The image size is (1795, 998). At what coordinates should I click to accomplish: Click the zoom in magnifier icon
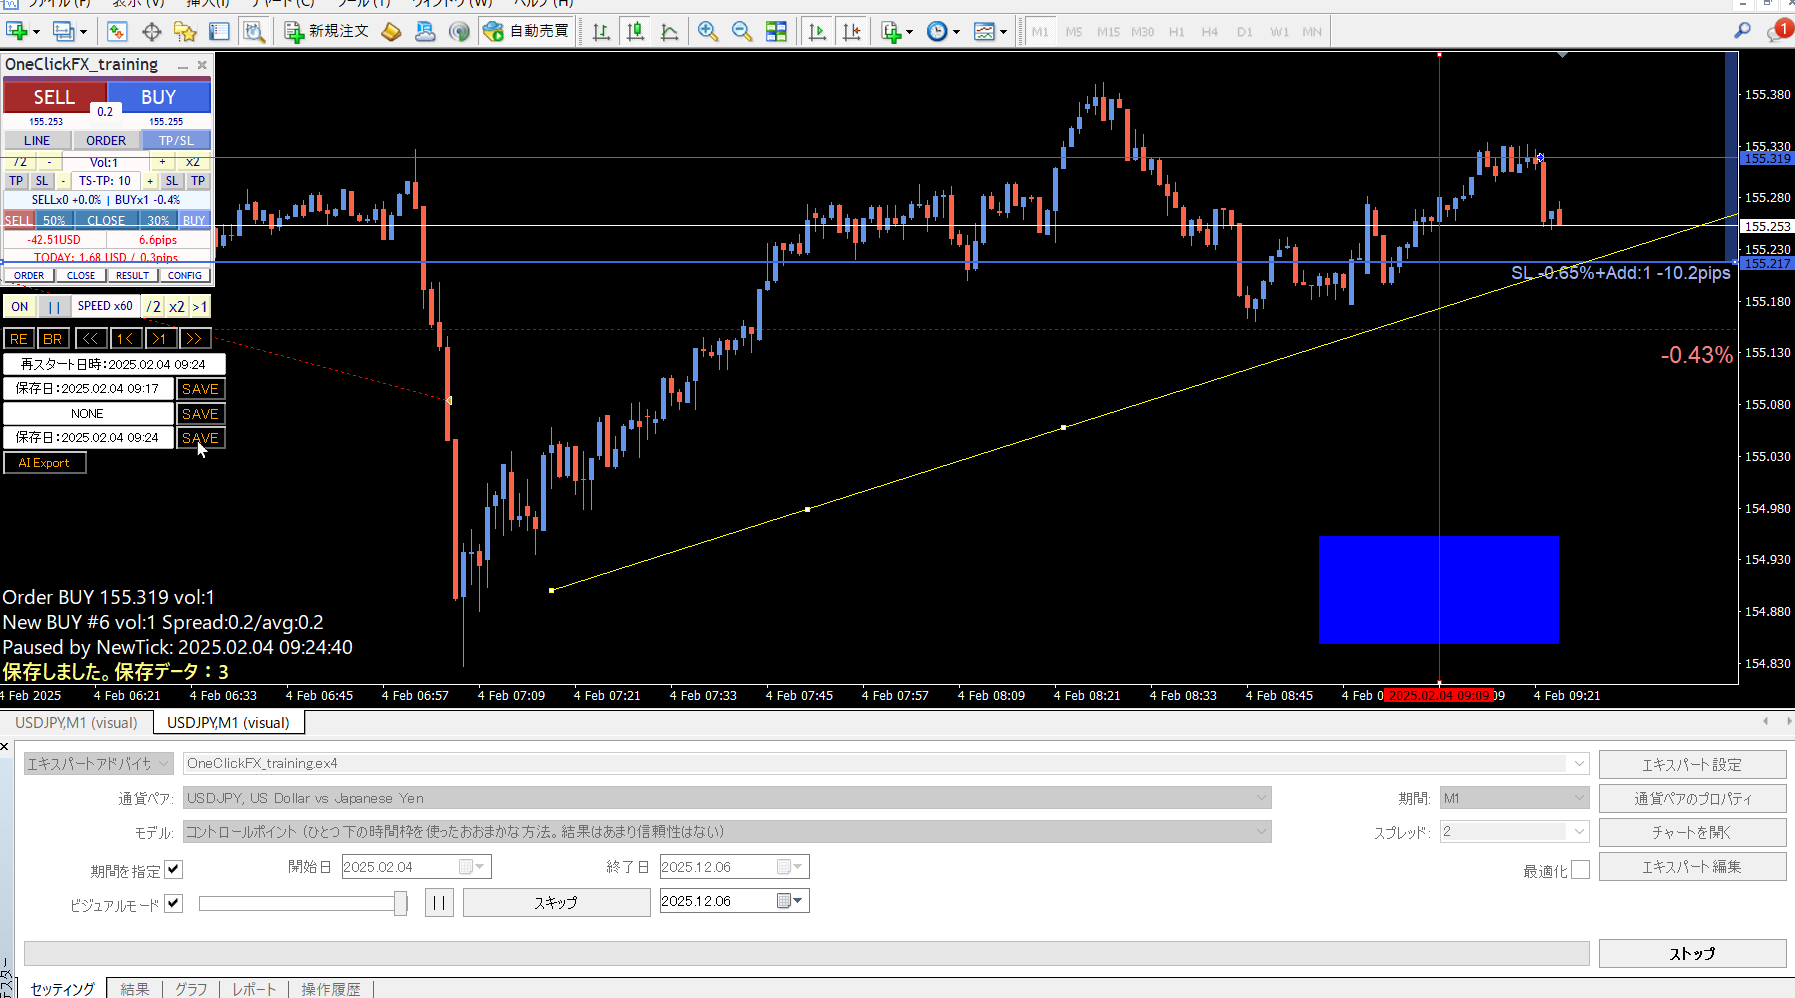click(708, 32)
